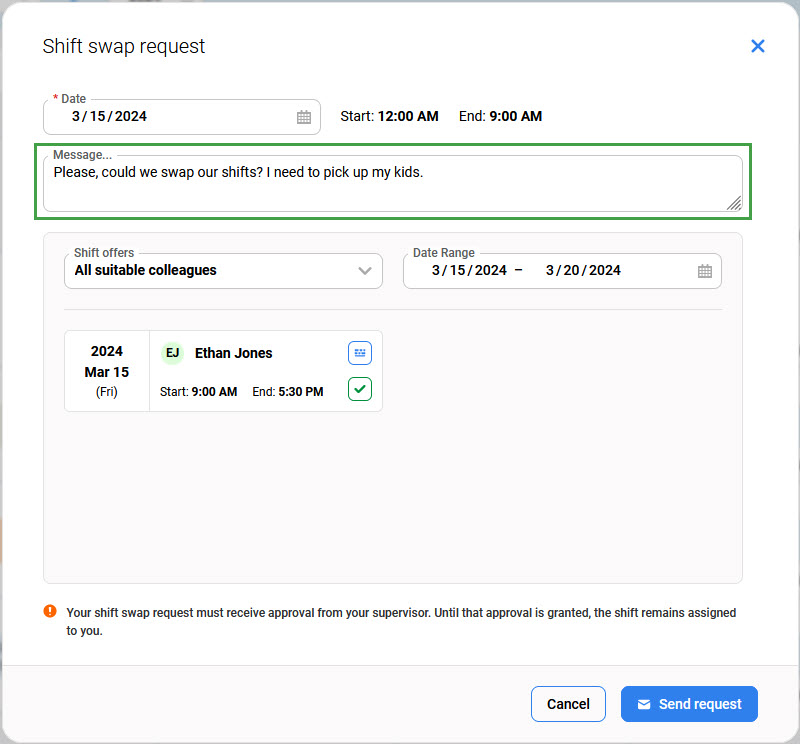Click the Send request button
The width and height of the screenshot is (800, 744).
coord(689,704)
